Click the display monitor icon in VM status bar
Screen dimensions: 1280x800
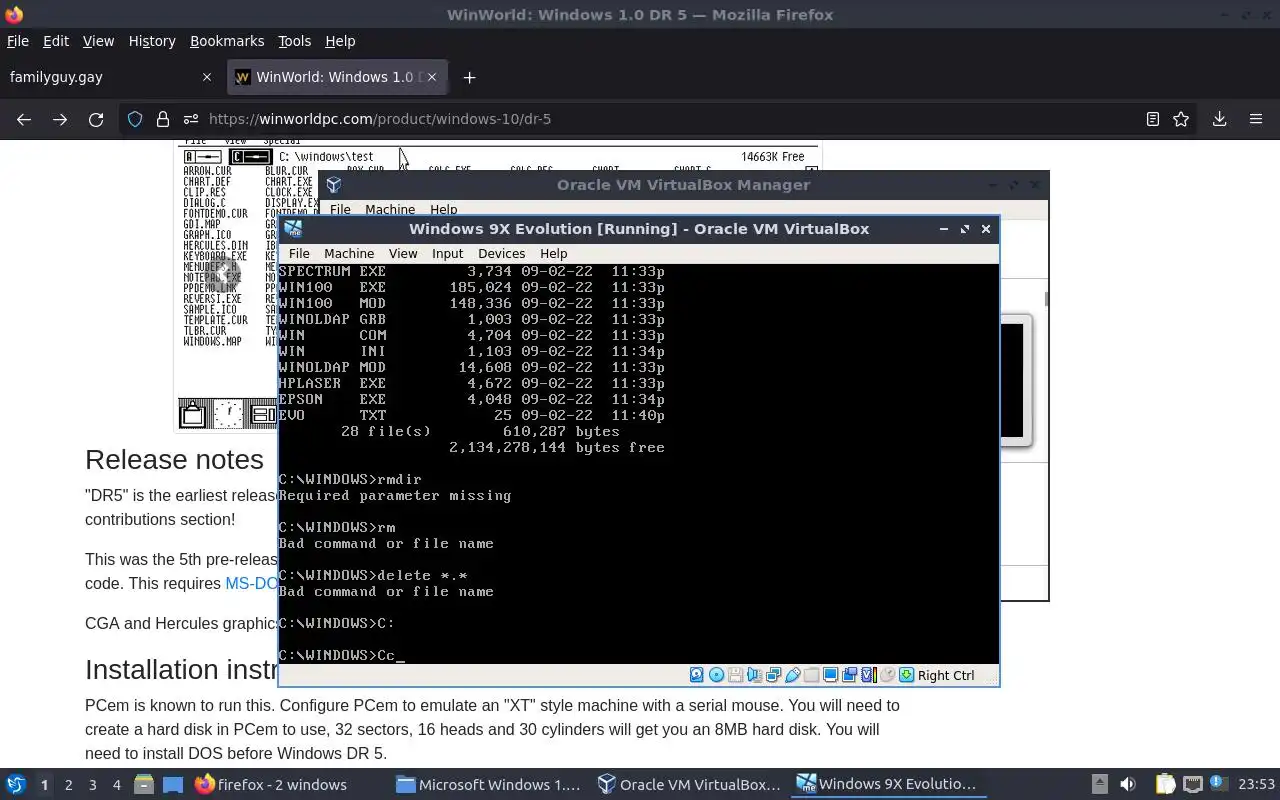pyautogui.click(x=830, y=675)
